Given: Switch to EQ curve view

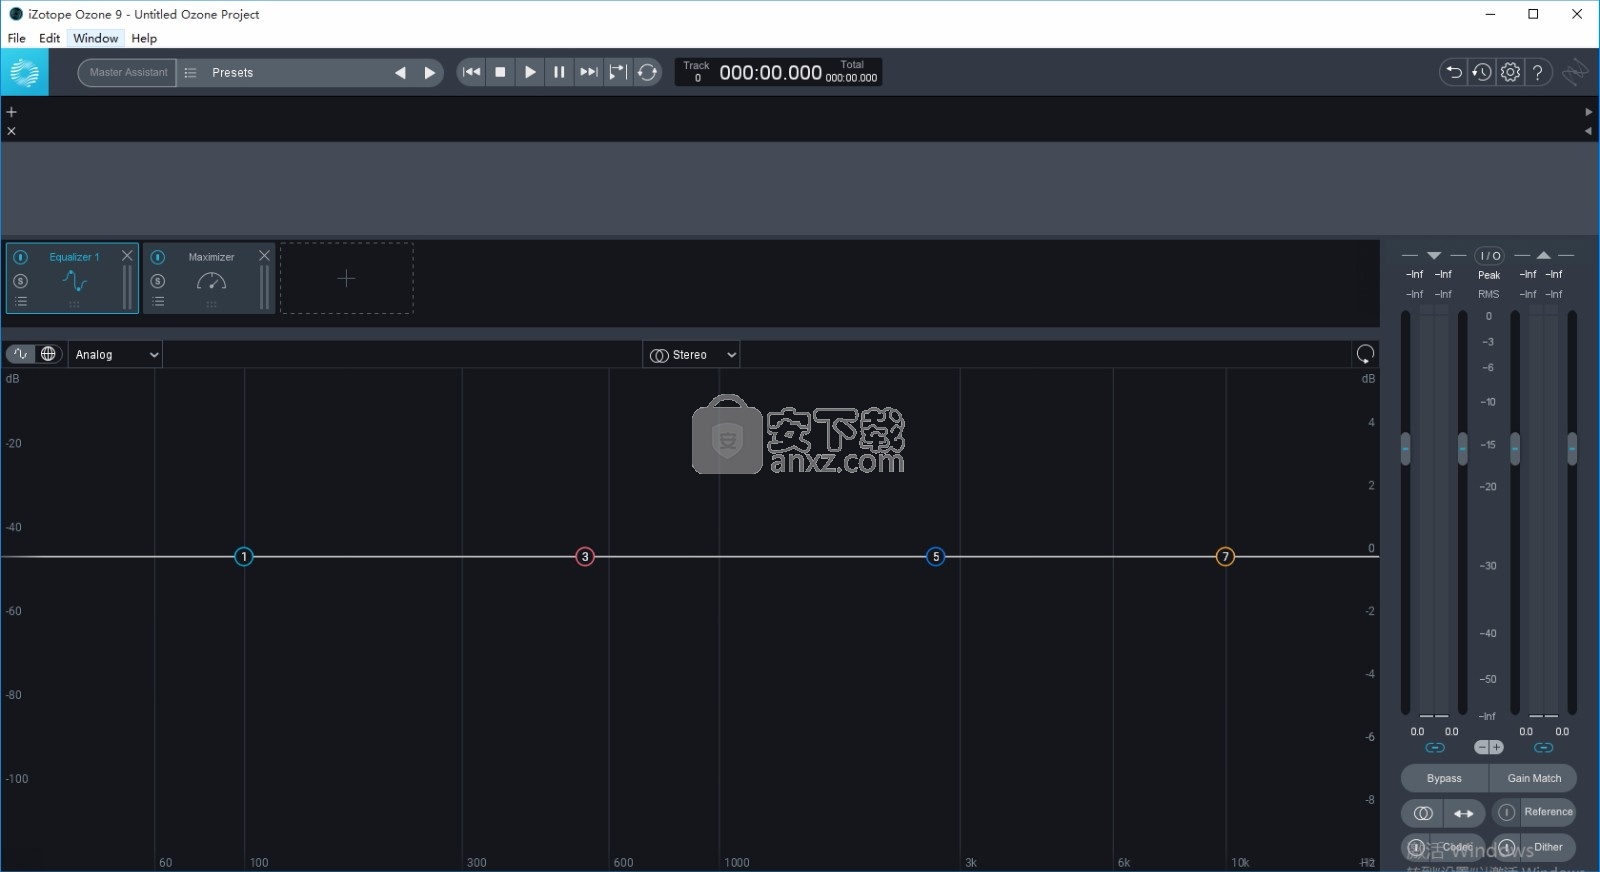Looking at the screenshot, I should click(x=20, y=354).
